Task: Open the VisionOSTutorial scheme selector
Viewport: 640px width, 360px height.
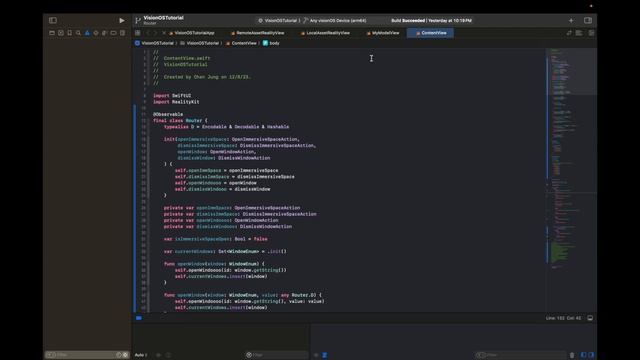Action: [278, 20]
